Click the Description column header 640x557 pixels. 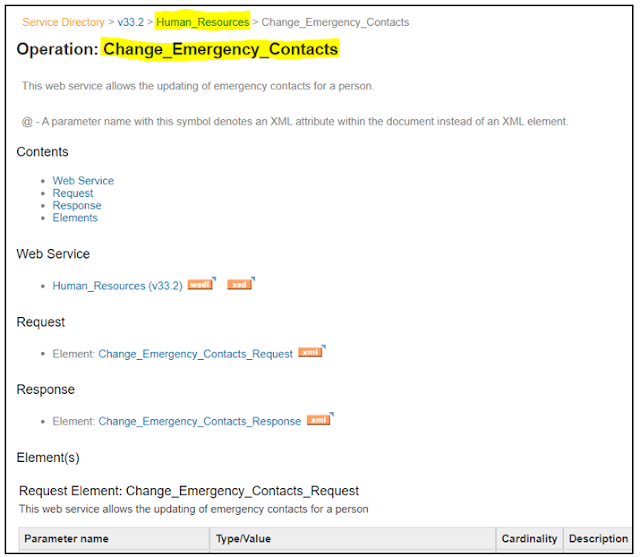[x=598, y=539]
